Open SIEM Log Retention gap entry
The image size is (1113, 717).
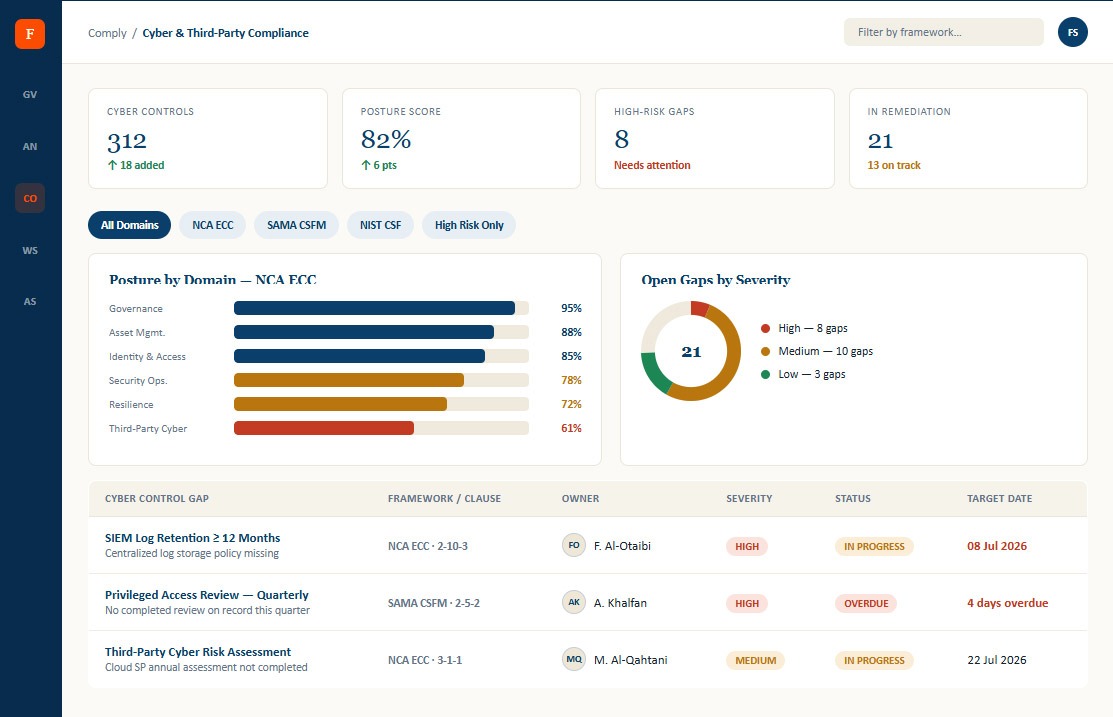click(192, 538)
